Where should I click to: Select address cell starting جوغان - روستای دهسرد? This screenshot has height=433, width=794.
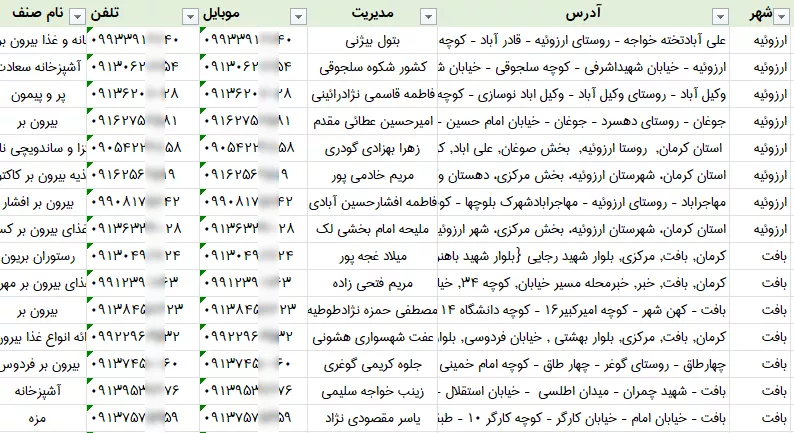click(583, 121)
